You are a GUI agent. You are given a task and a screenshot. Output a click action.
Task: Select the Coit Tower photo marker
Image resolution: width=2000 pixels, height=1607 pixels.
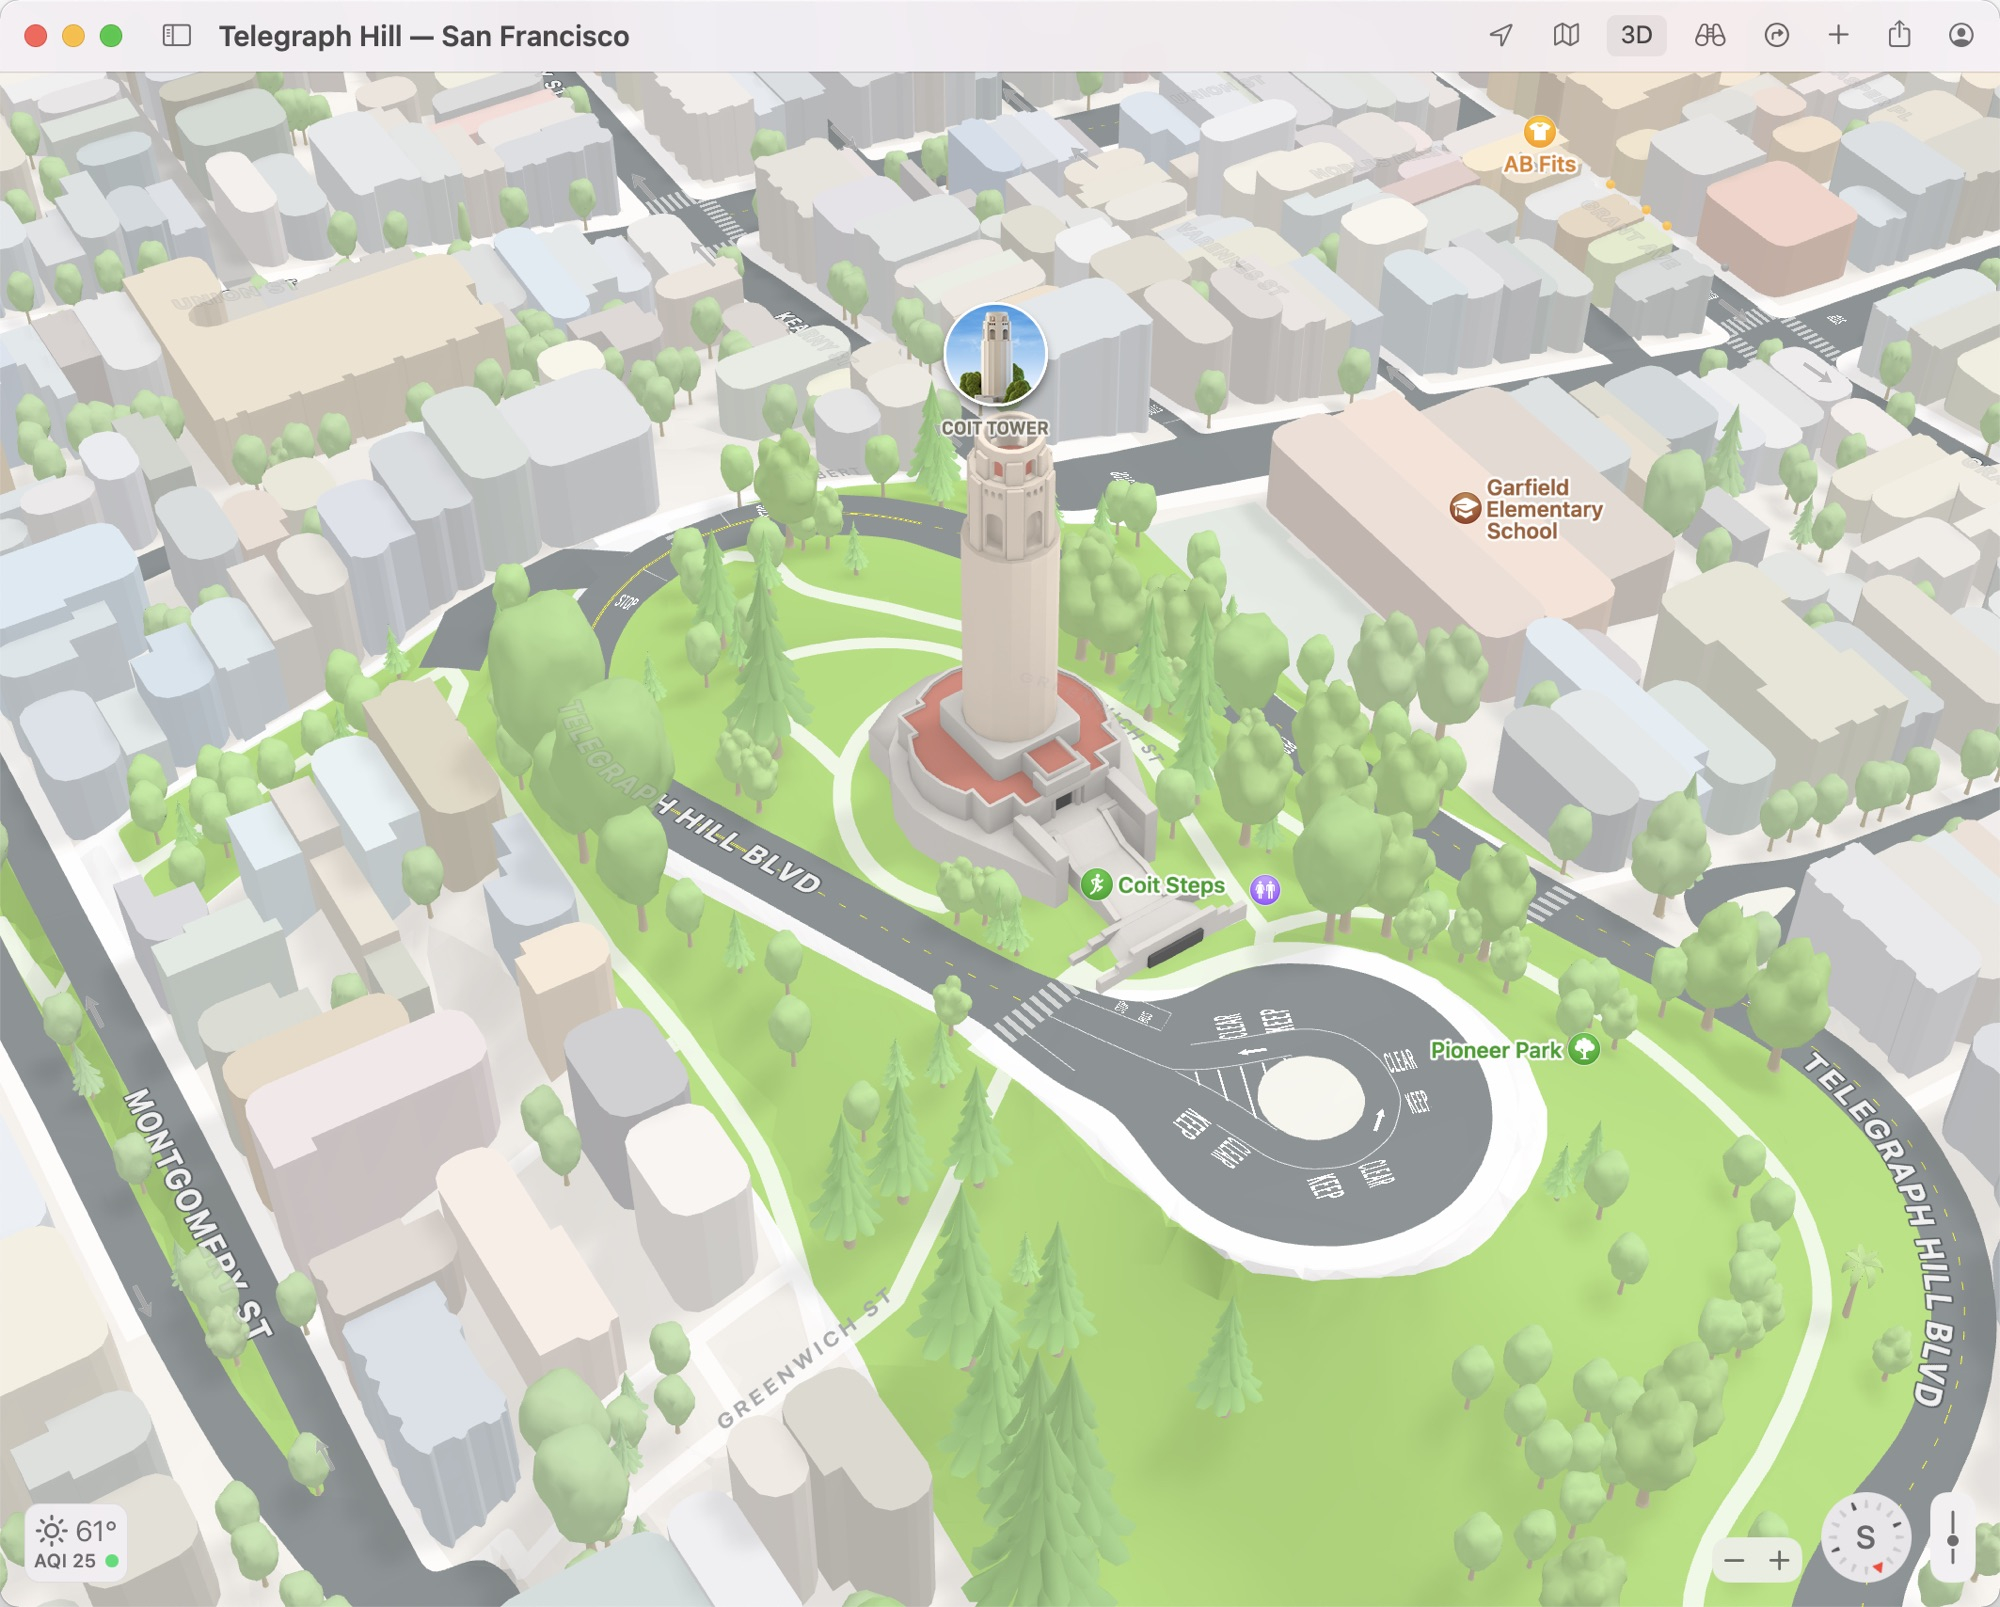[995, 356]
